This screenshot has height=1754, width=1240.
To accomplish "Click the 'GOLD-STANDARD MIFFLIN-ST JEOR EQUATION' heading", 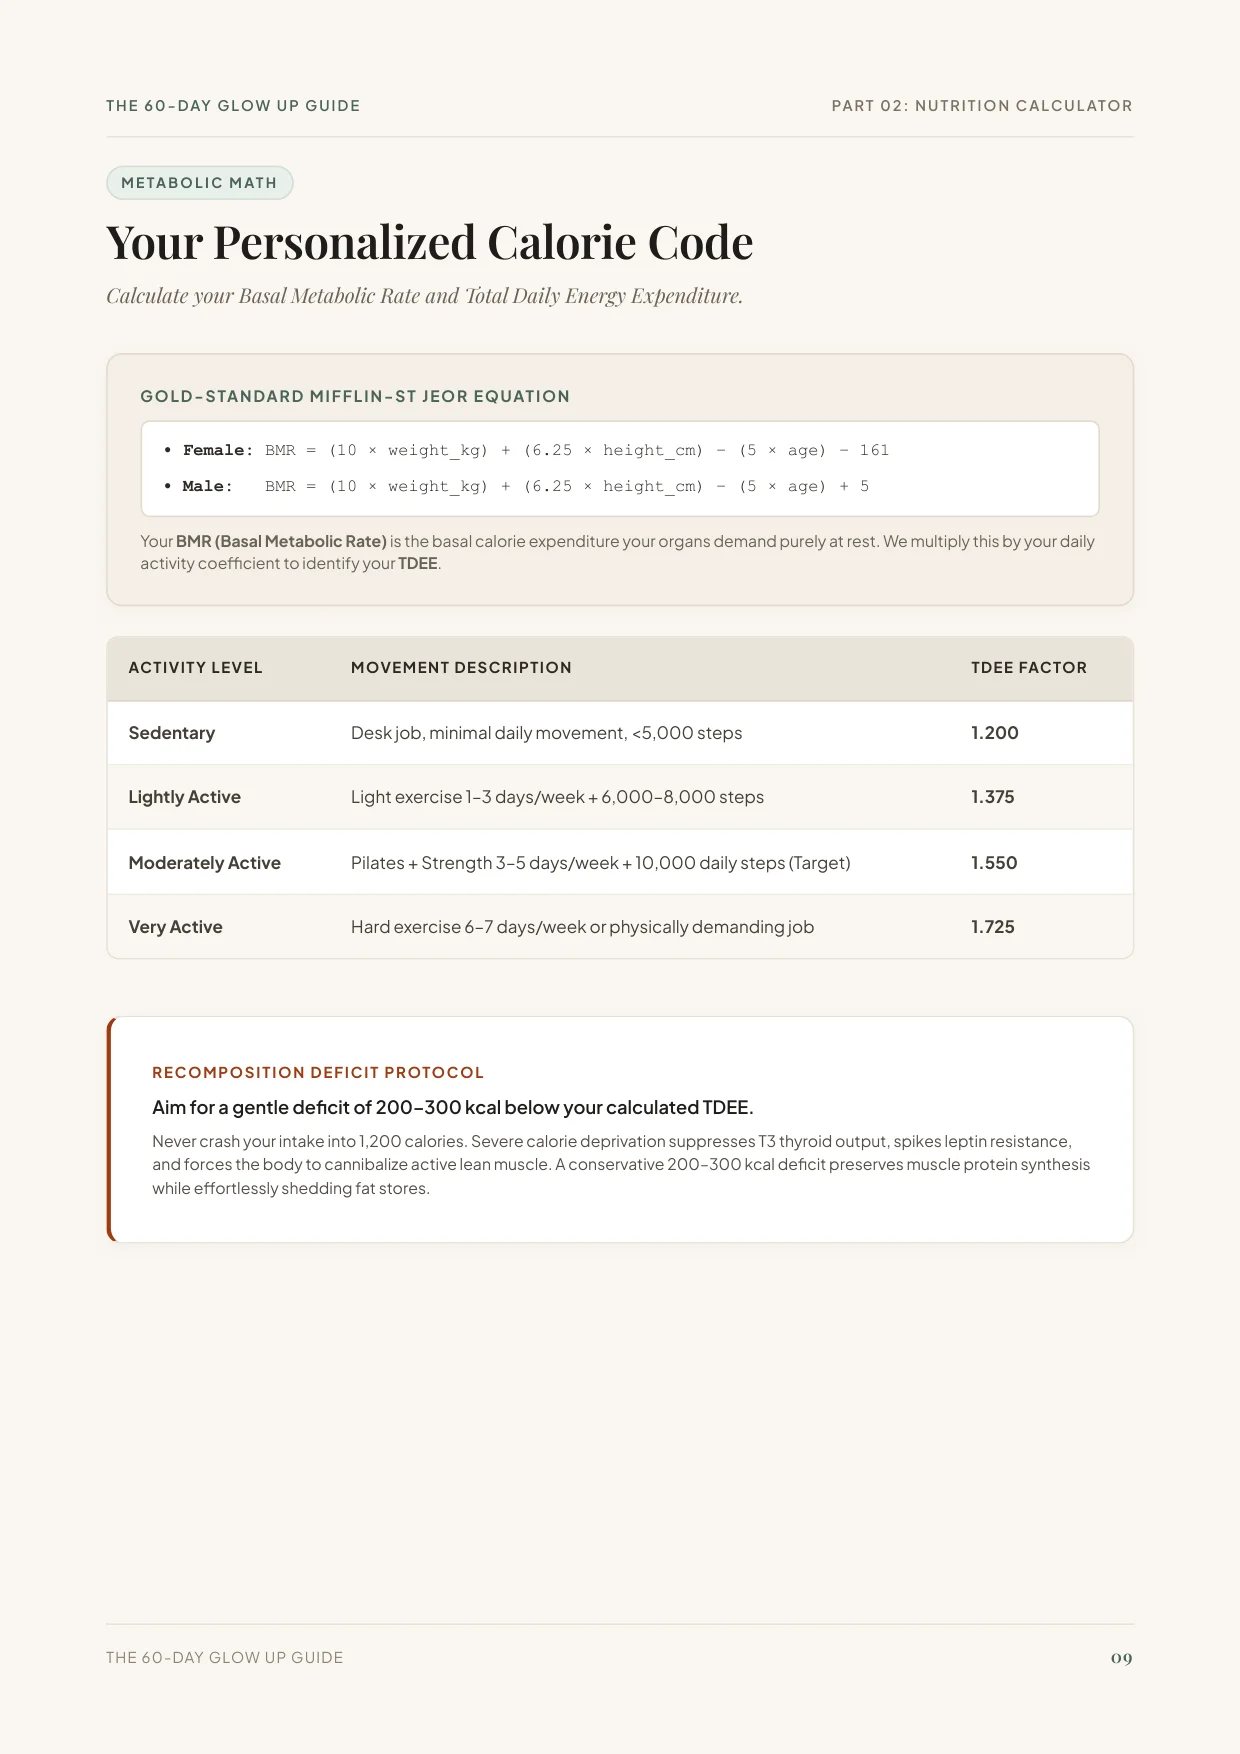I will click(355, 396).
